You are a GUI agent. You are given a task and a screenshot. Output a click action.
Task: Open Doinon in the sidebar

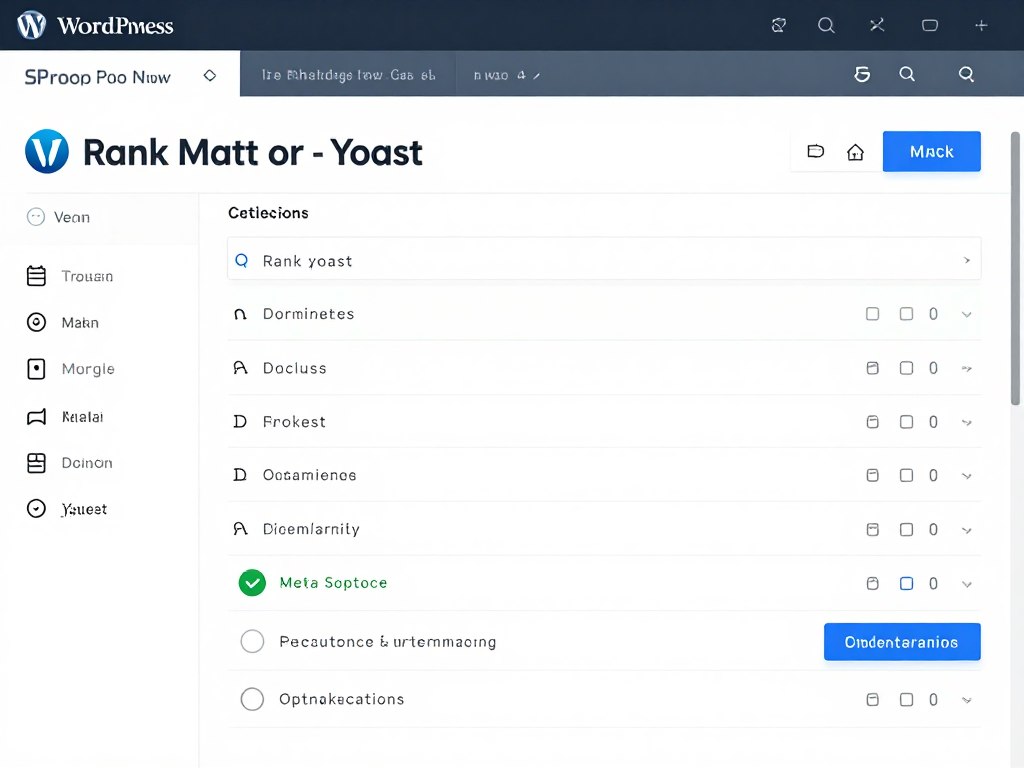[87, 463]
